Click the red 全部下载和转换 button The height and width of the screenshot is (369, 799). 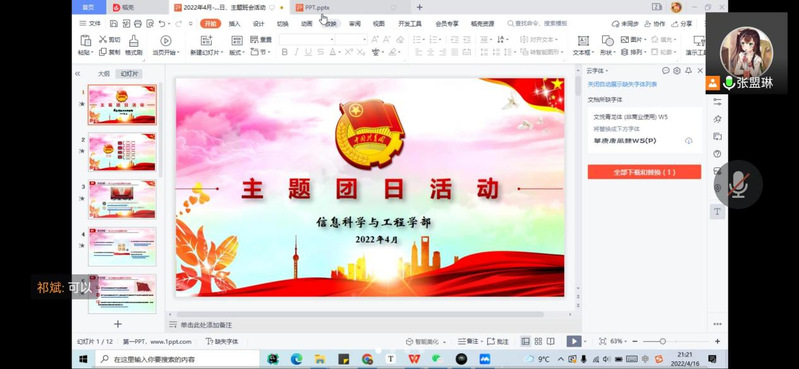tap(644, 172)
